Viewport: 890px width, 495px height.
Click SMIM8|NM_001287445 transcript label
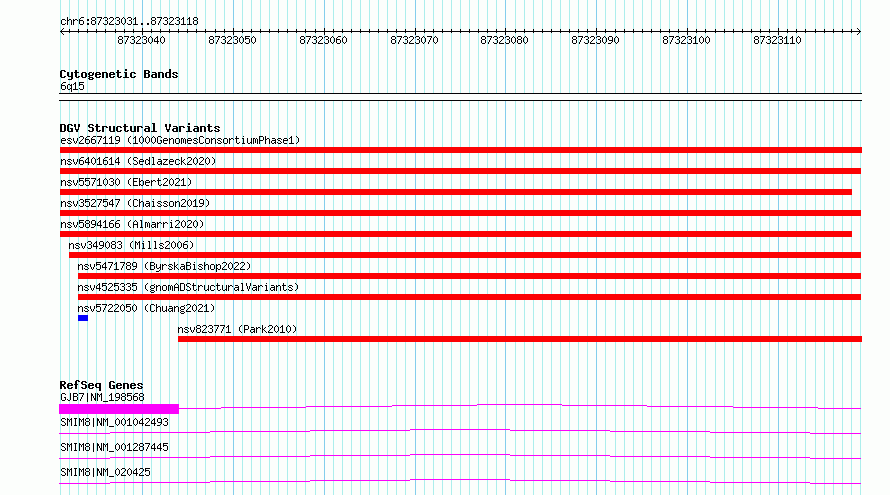[114, 447]
